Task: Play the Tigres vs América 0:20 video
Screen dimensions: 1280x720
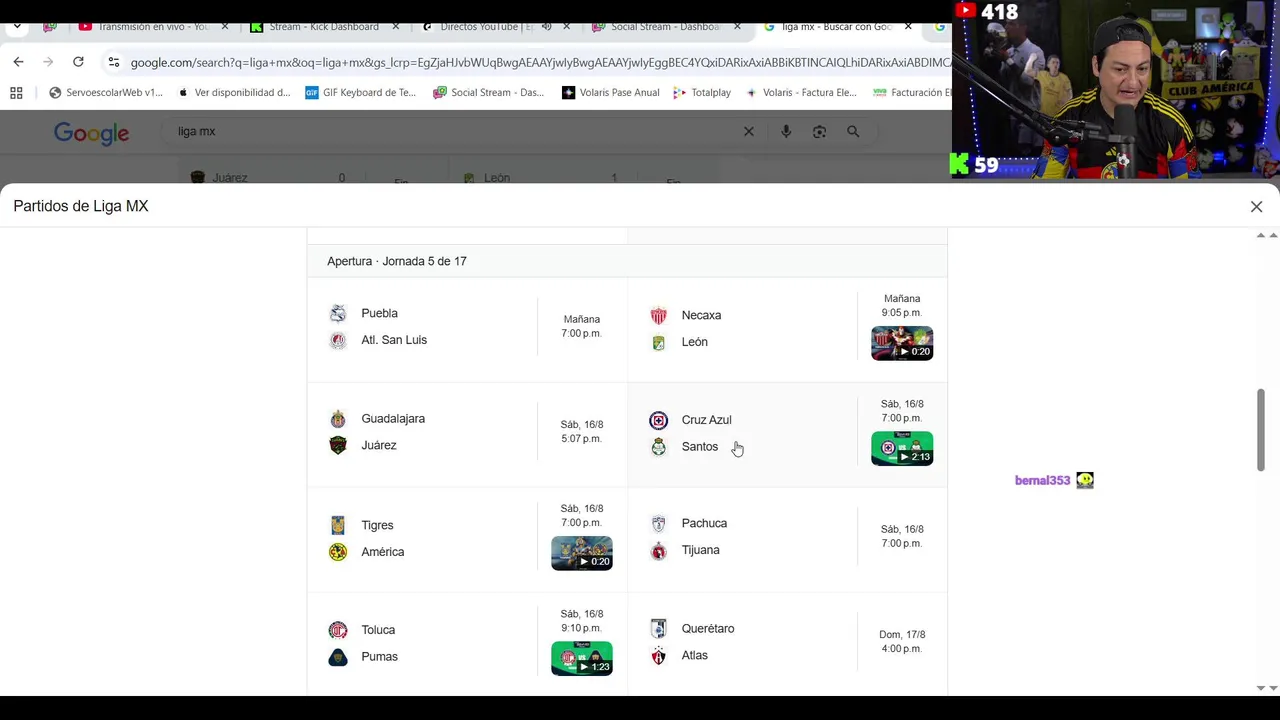Action: tap(582, 553)
